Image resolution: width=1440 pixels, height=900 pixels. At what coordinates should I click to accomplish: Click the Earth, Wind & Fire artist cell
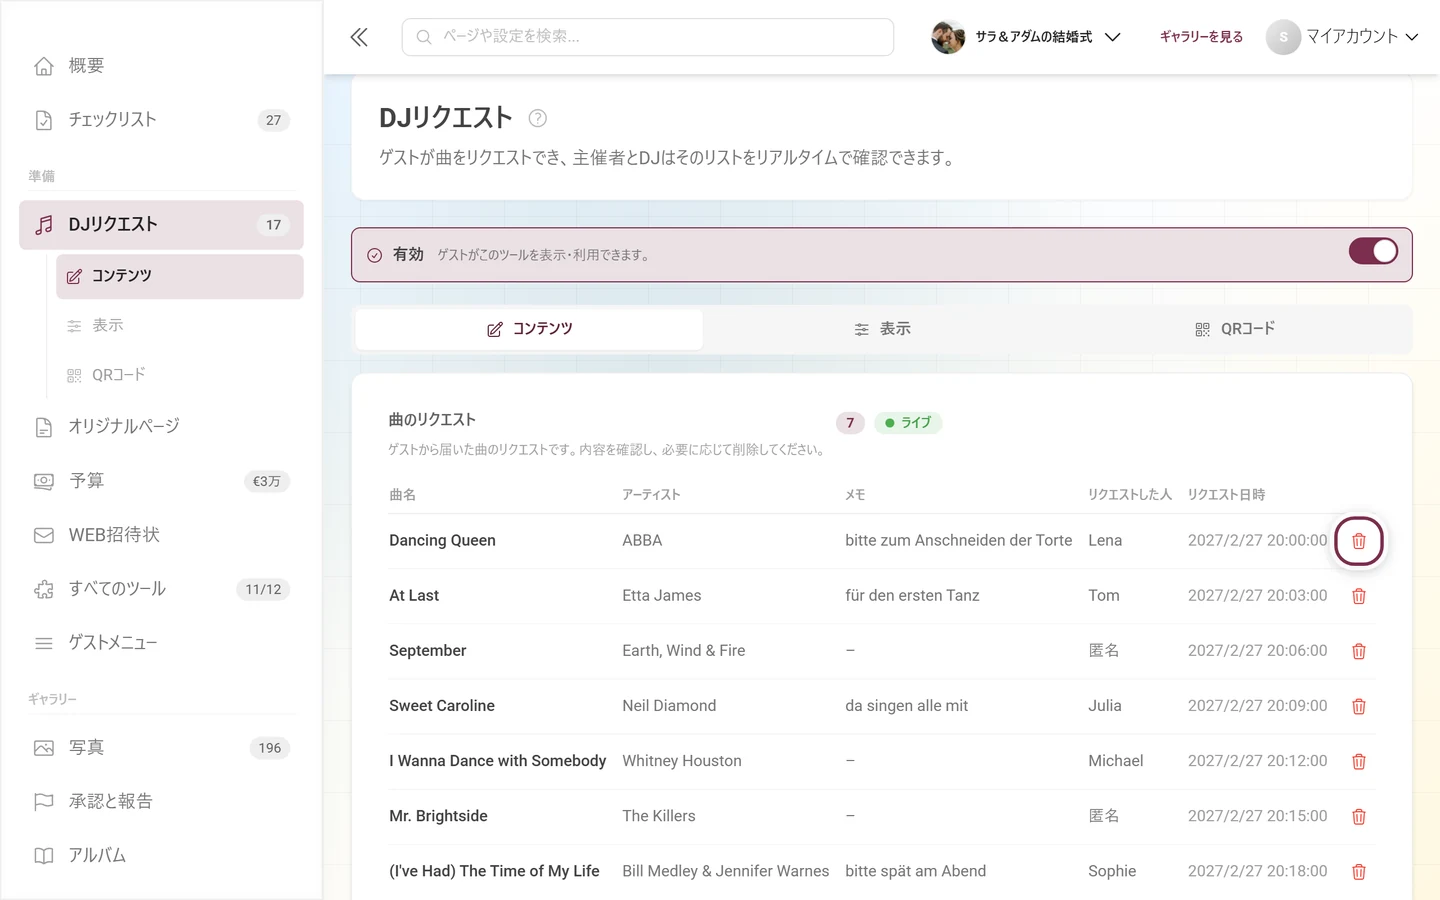pyautogui.click(x=683, y=651)
